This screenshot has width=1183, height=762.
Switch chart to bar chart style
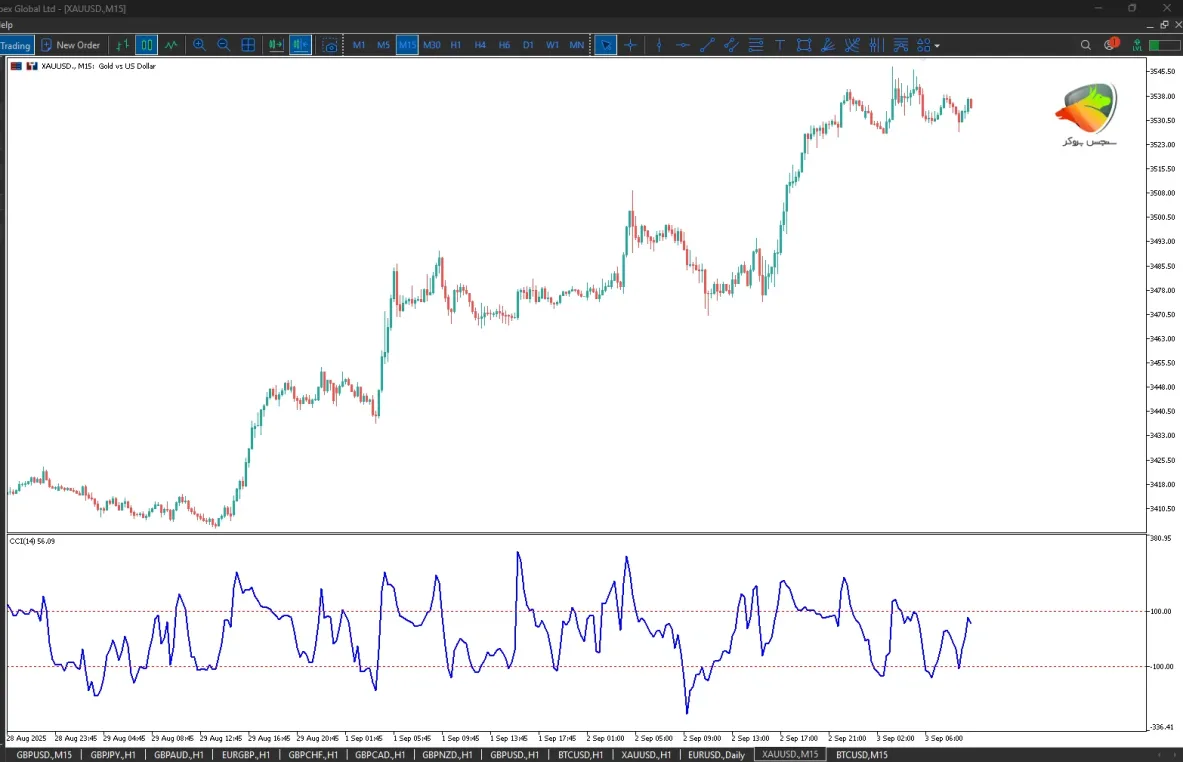coord(122,45)
